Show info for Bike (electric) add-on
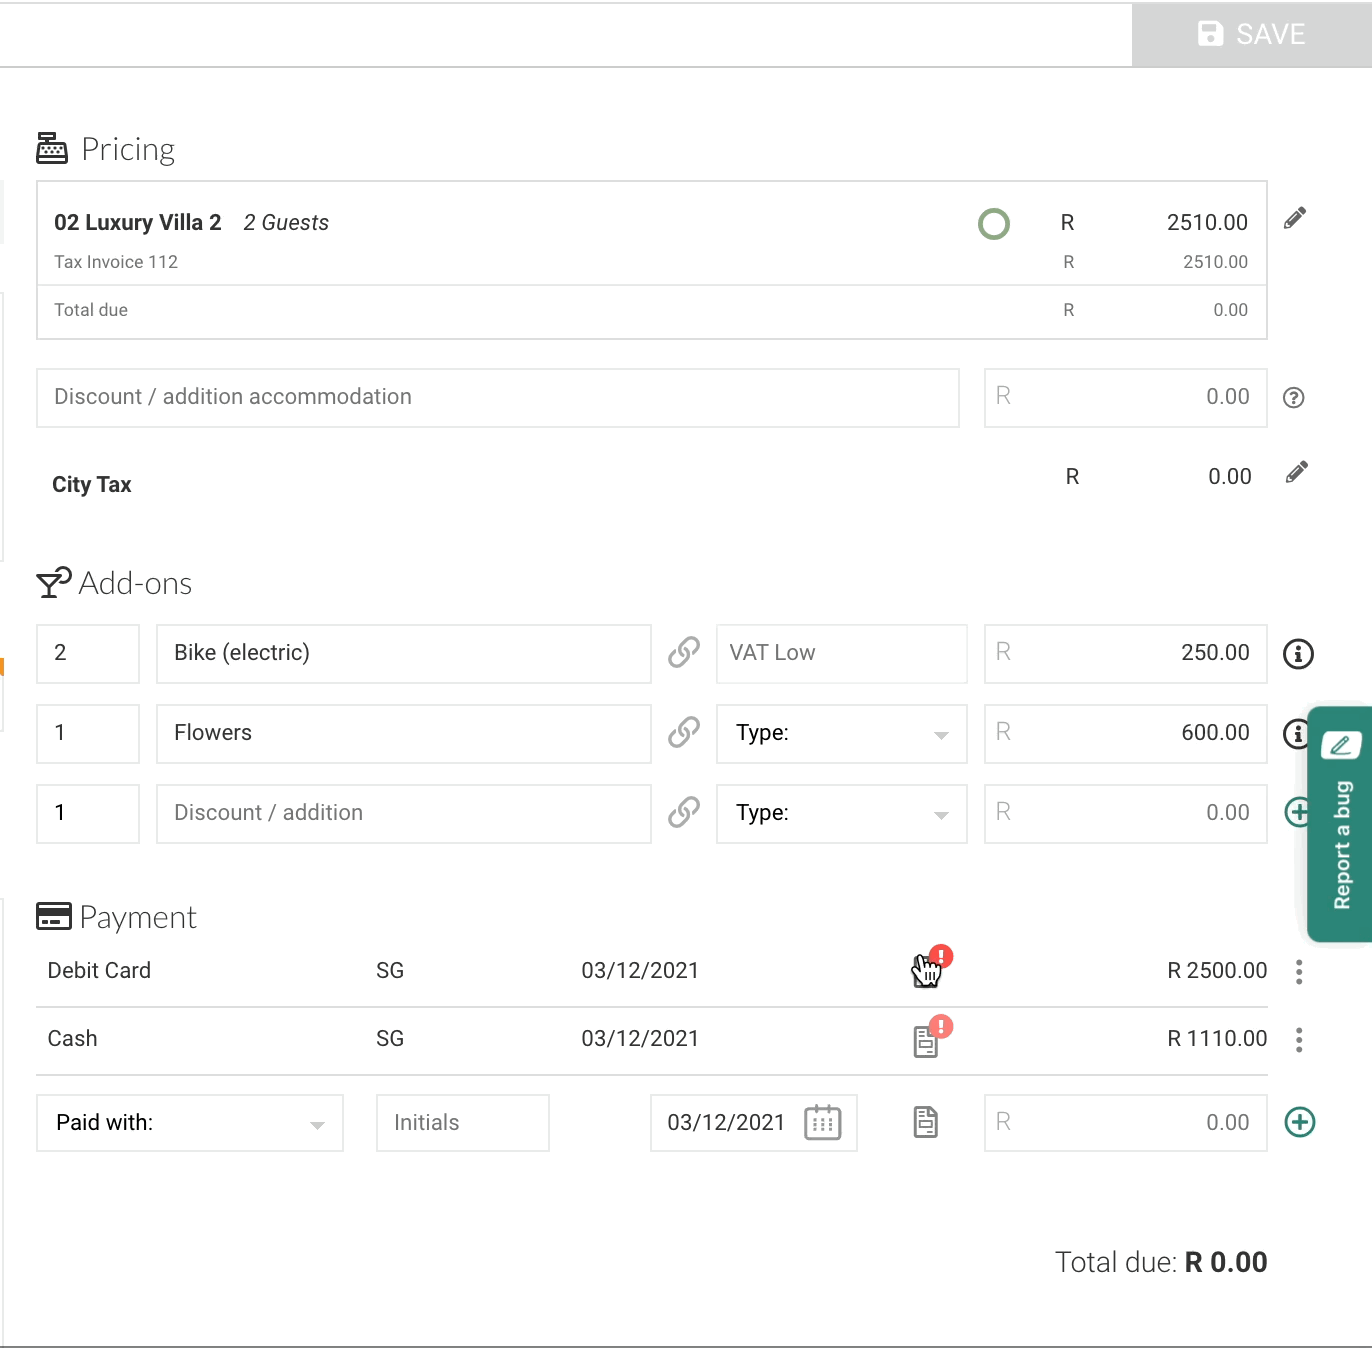Screen dimensions: 1372x1348 point(1298,654)
